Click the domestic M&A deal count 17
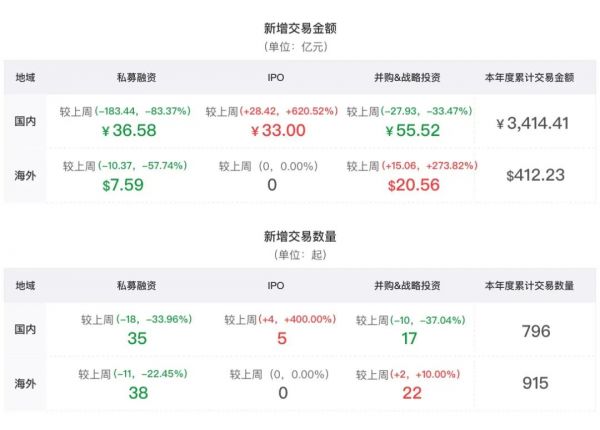Image resolution: width=600 pixels, height=430 pixels. pos(409,339)
